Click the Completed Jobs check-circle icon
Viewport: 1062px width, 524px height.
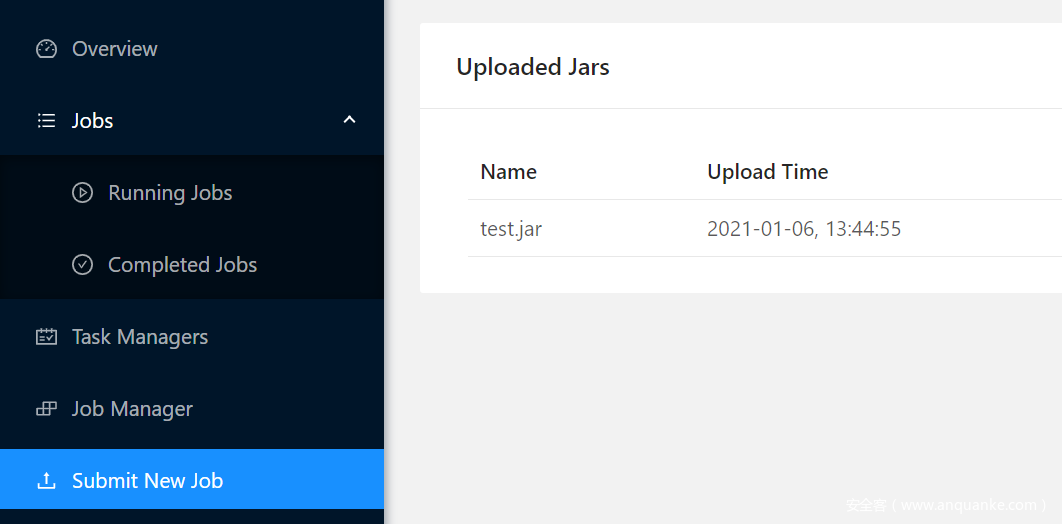tap(82, 265)
